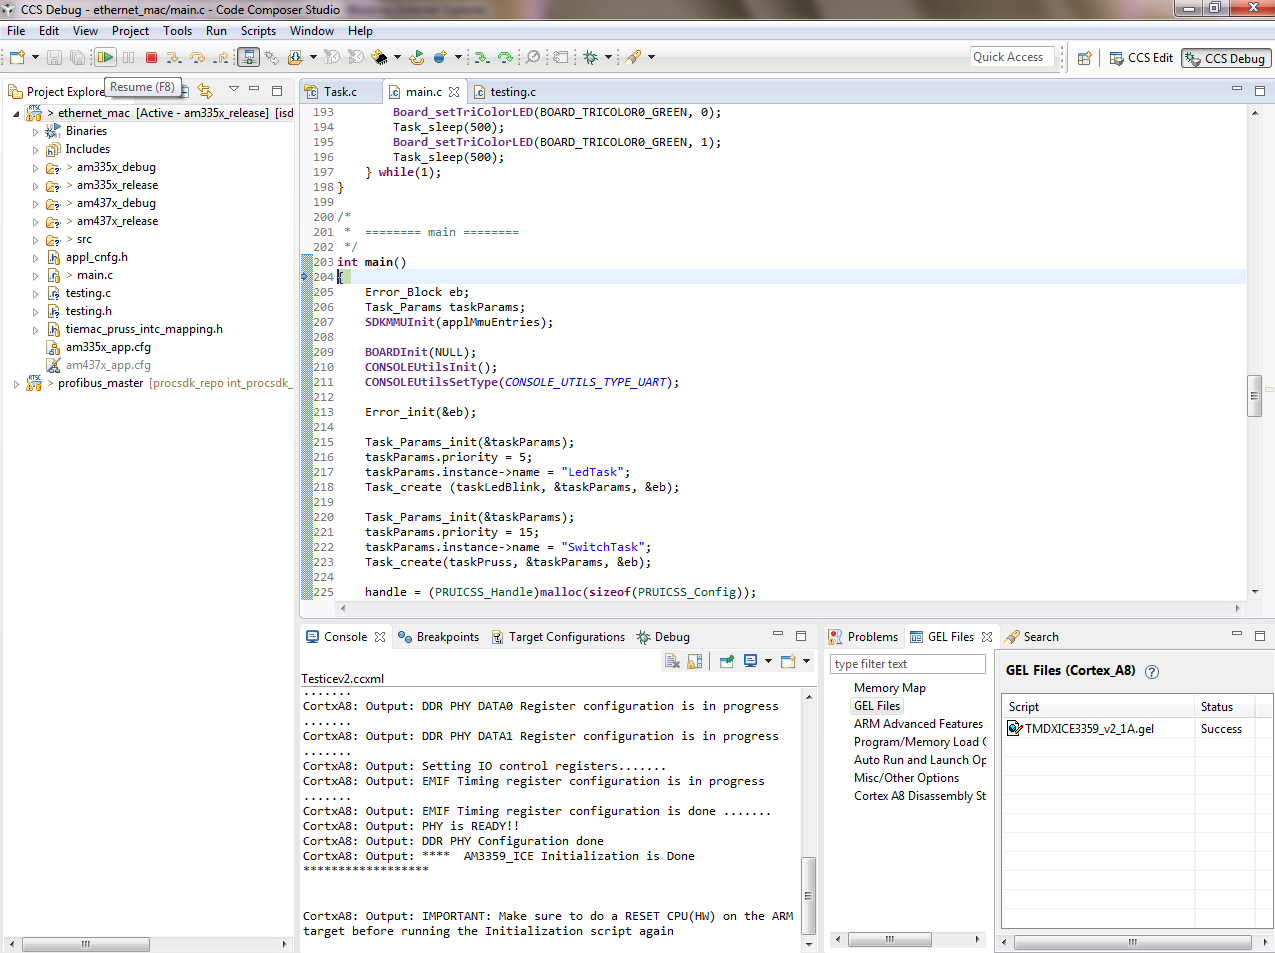Viewport: 1275px width, 953px height.
Task: Click the Quick Access search field
Action: (1013, 57)
